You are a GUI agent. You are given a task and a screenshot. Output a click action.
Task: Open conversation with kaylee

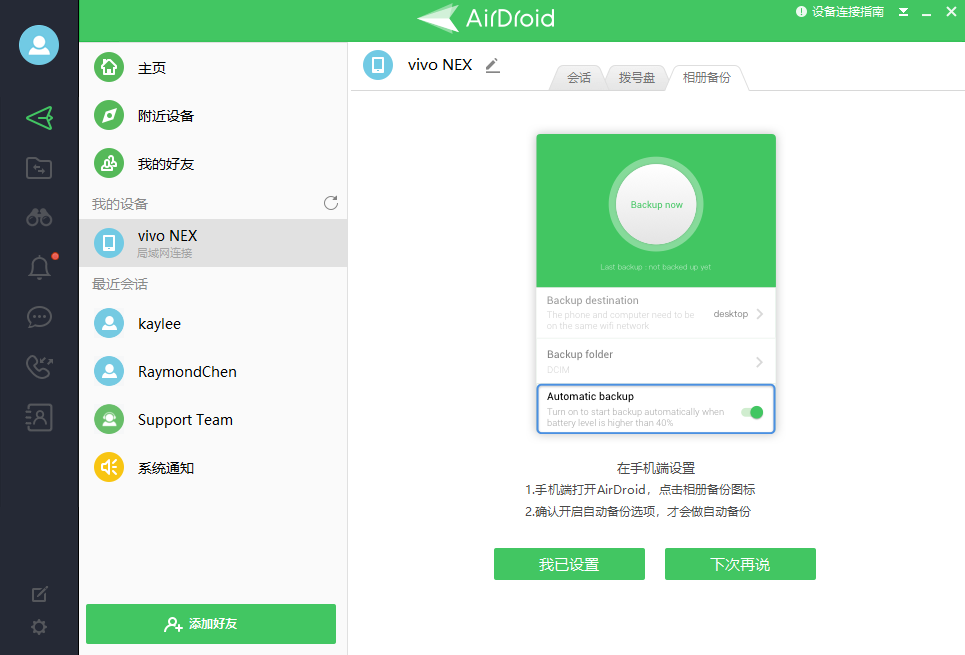point(214,323)
